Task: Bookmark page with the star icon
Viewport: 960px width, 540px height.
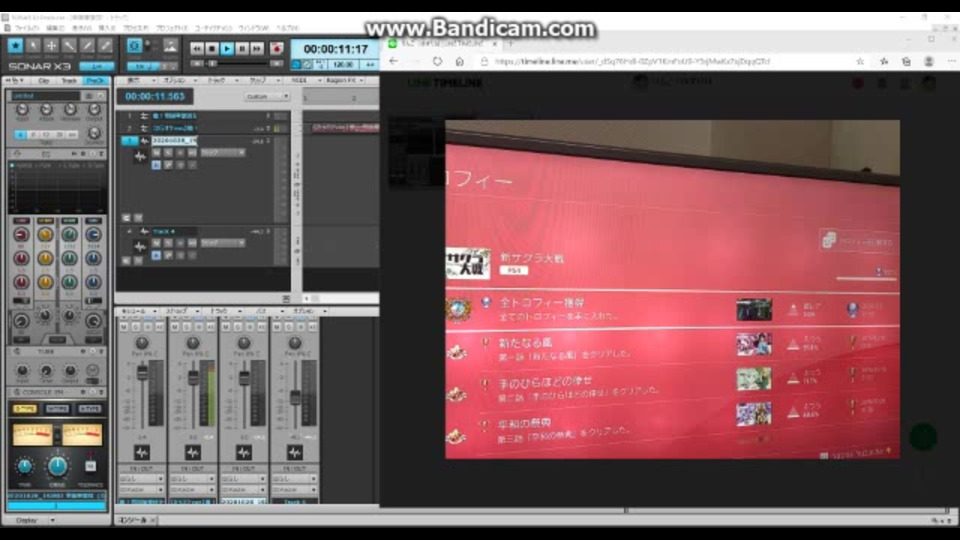Action: [860, 61]
